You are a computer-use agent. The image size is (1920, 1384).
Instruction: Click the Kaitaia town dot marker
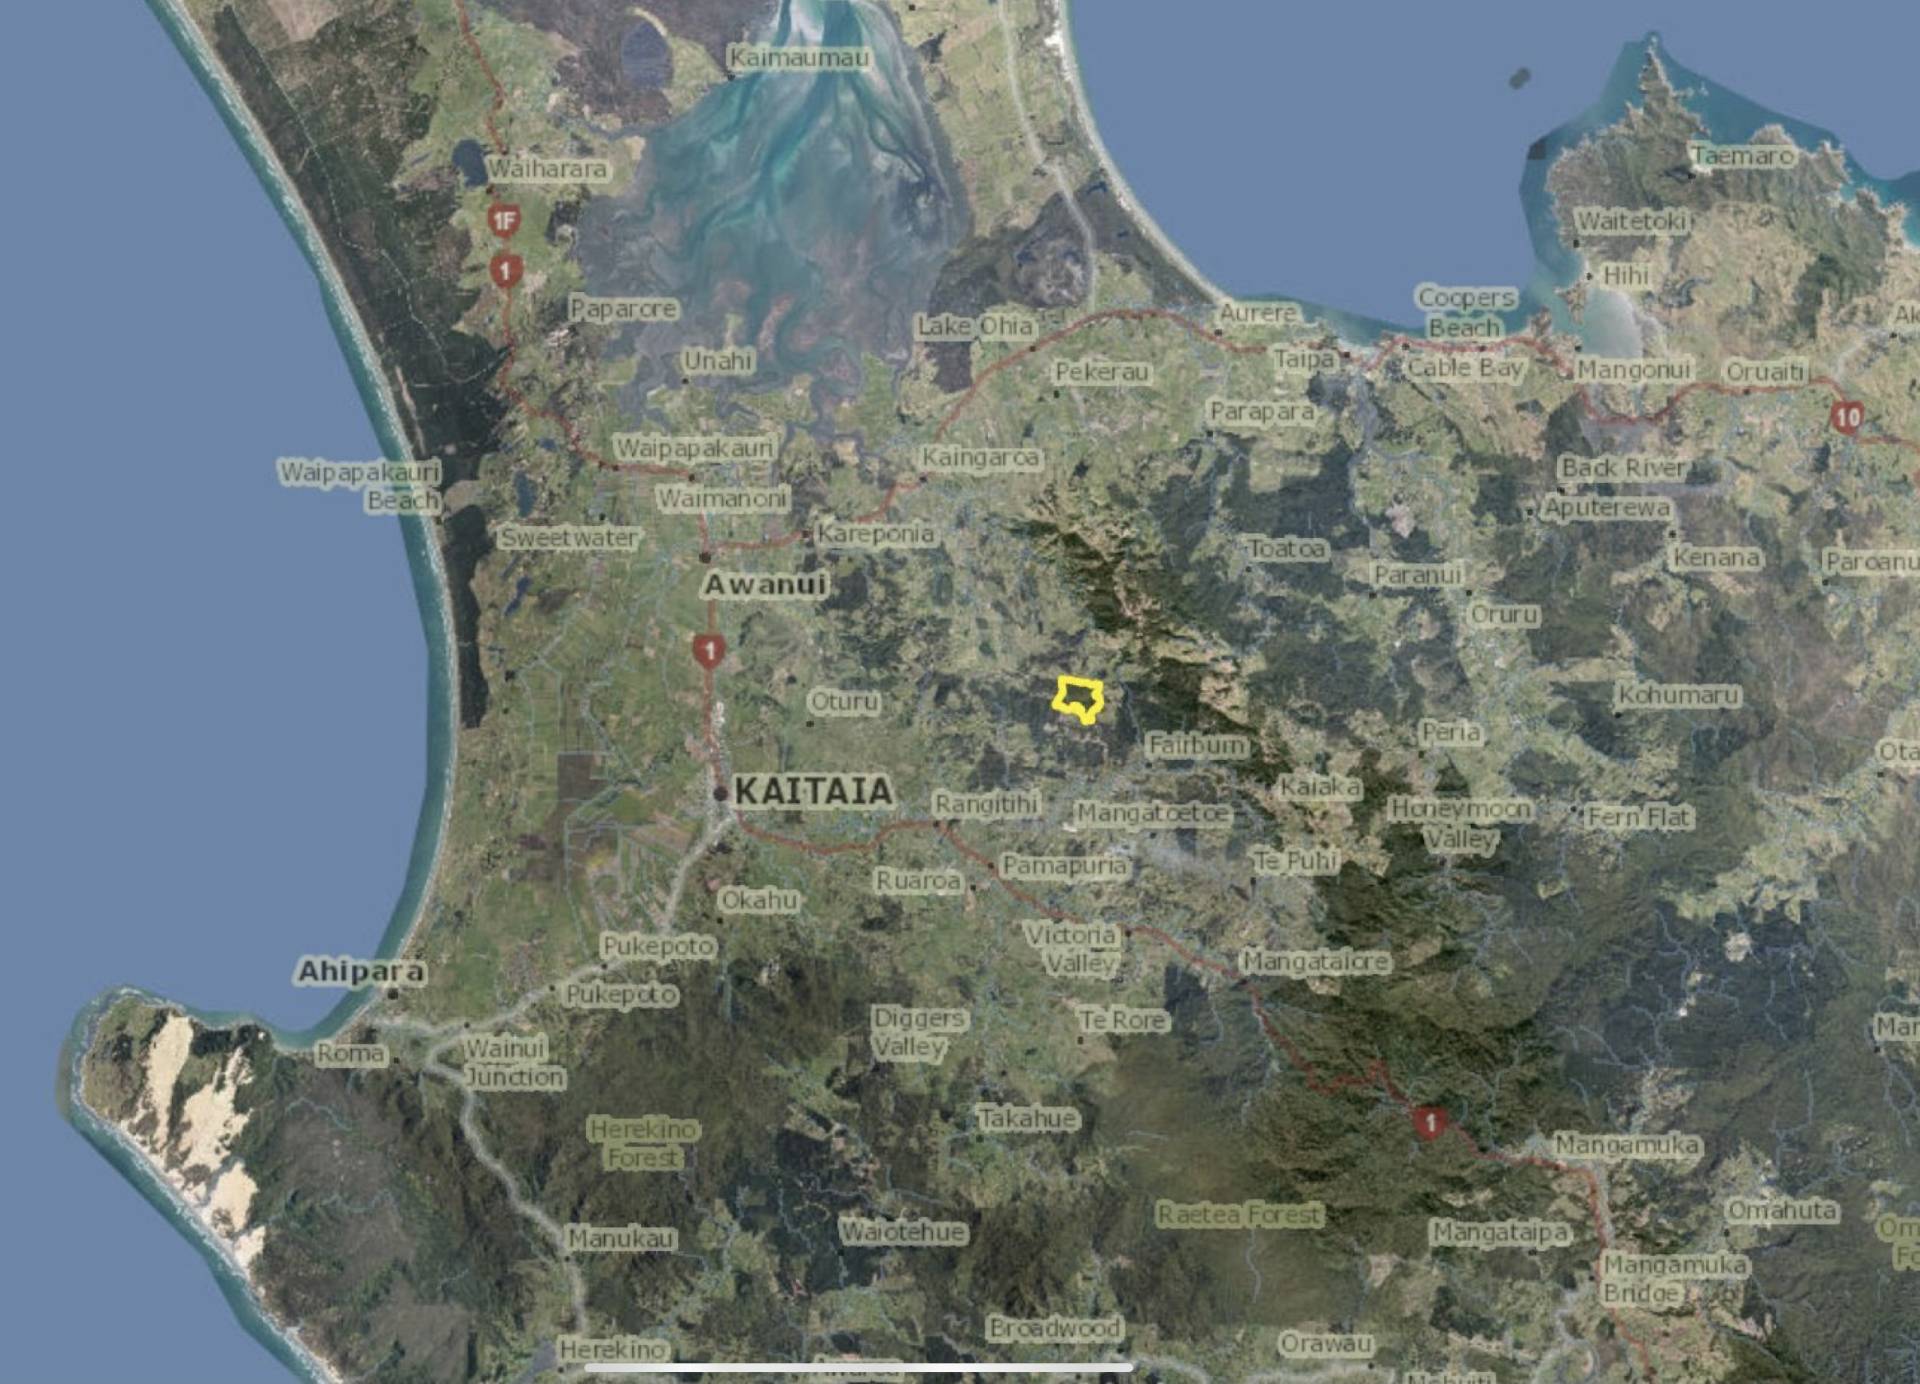pyautogui.click(x=721, y=793)
